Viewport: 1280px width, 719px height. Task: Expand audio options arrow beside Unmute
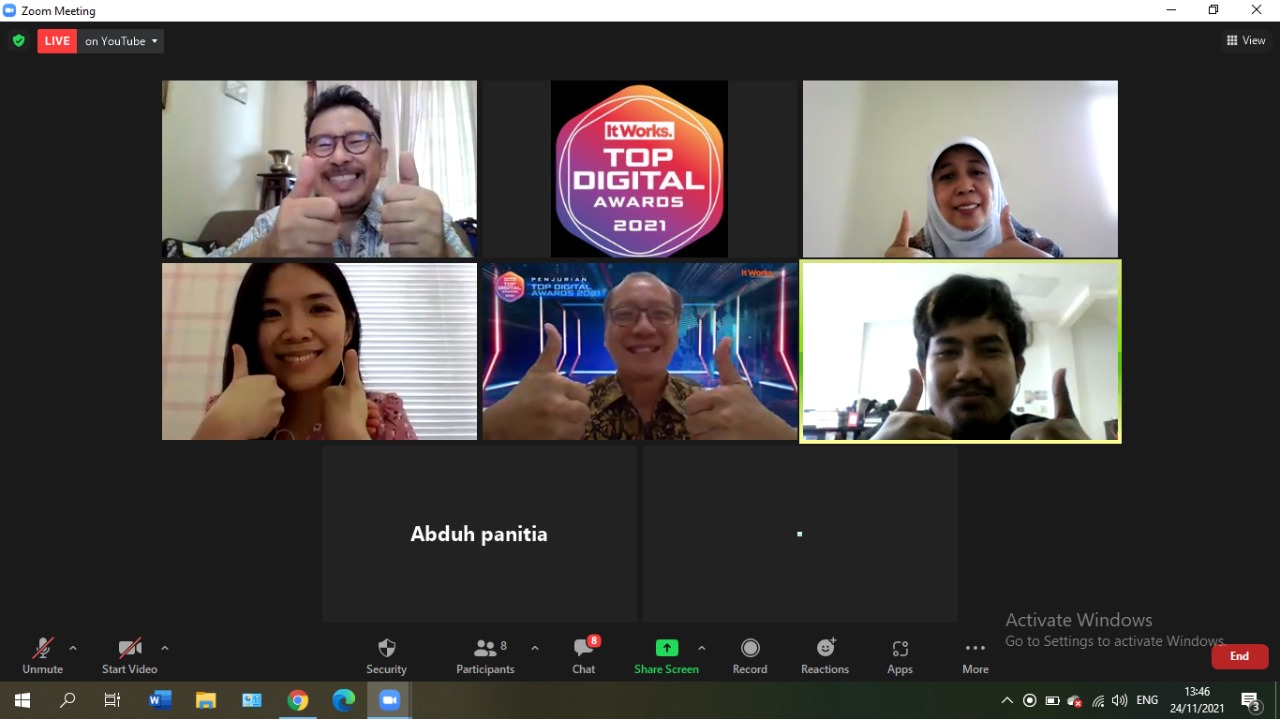[73, 648]
